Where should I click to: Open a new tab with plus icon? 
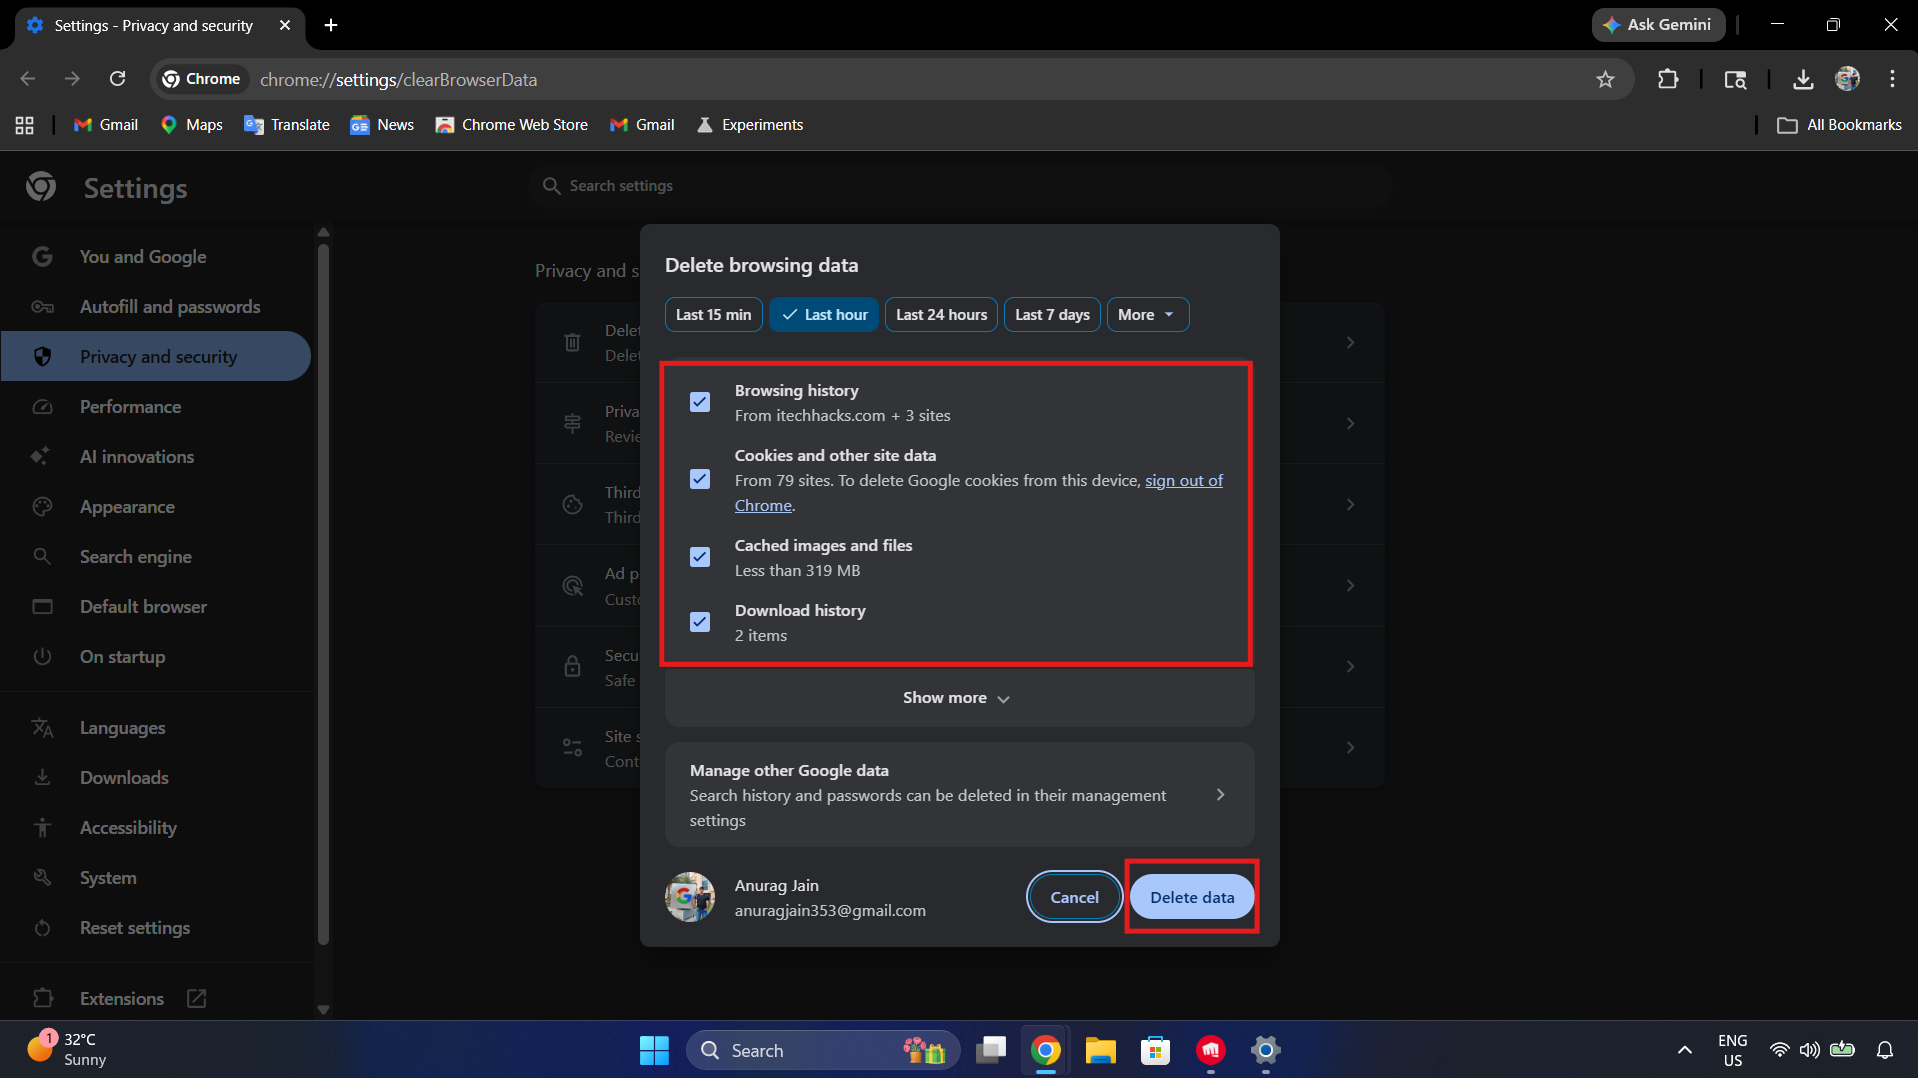tap(331, 25)
